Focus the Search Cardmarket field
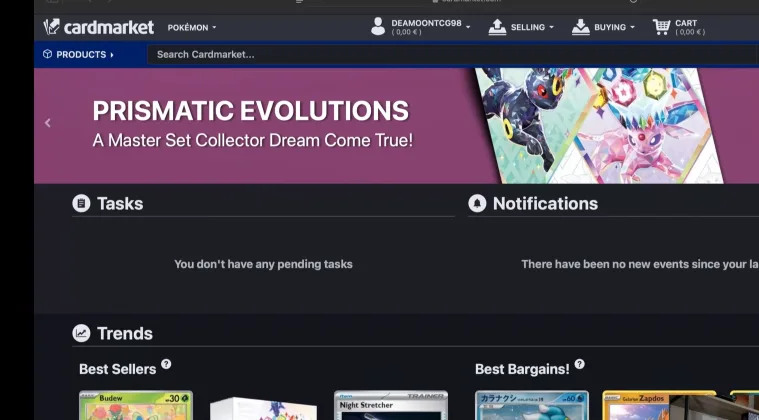Image resolution: width=759 pixels, height=420 pixels. [453, 55]
